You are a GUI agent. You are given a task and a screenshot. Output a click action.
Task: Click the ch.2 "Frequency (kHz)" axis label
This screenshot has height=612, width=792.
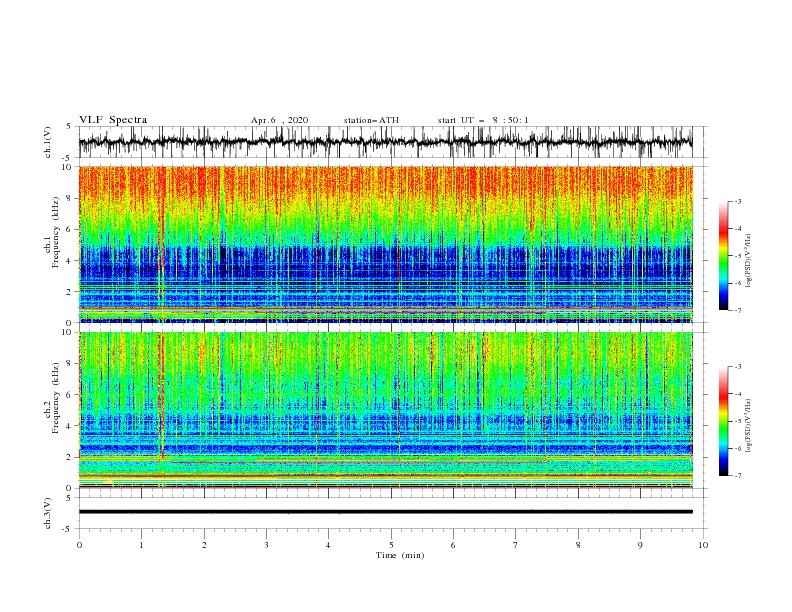pyautogui.click(x=56, y=398)
